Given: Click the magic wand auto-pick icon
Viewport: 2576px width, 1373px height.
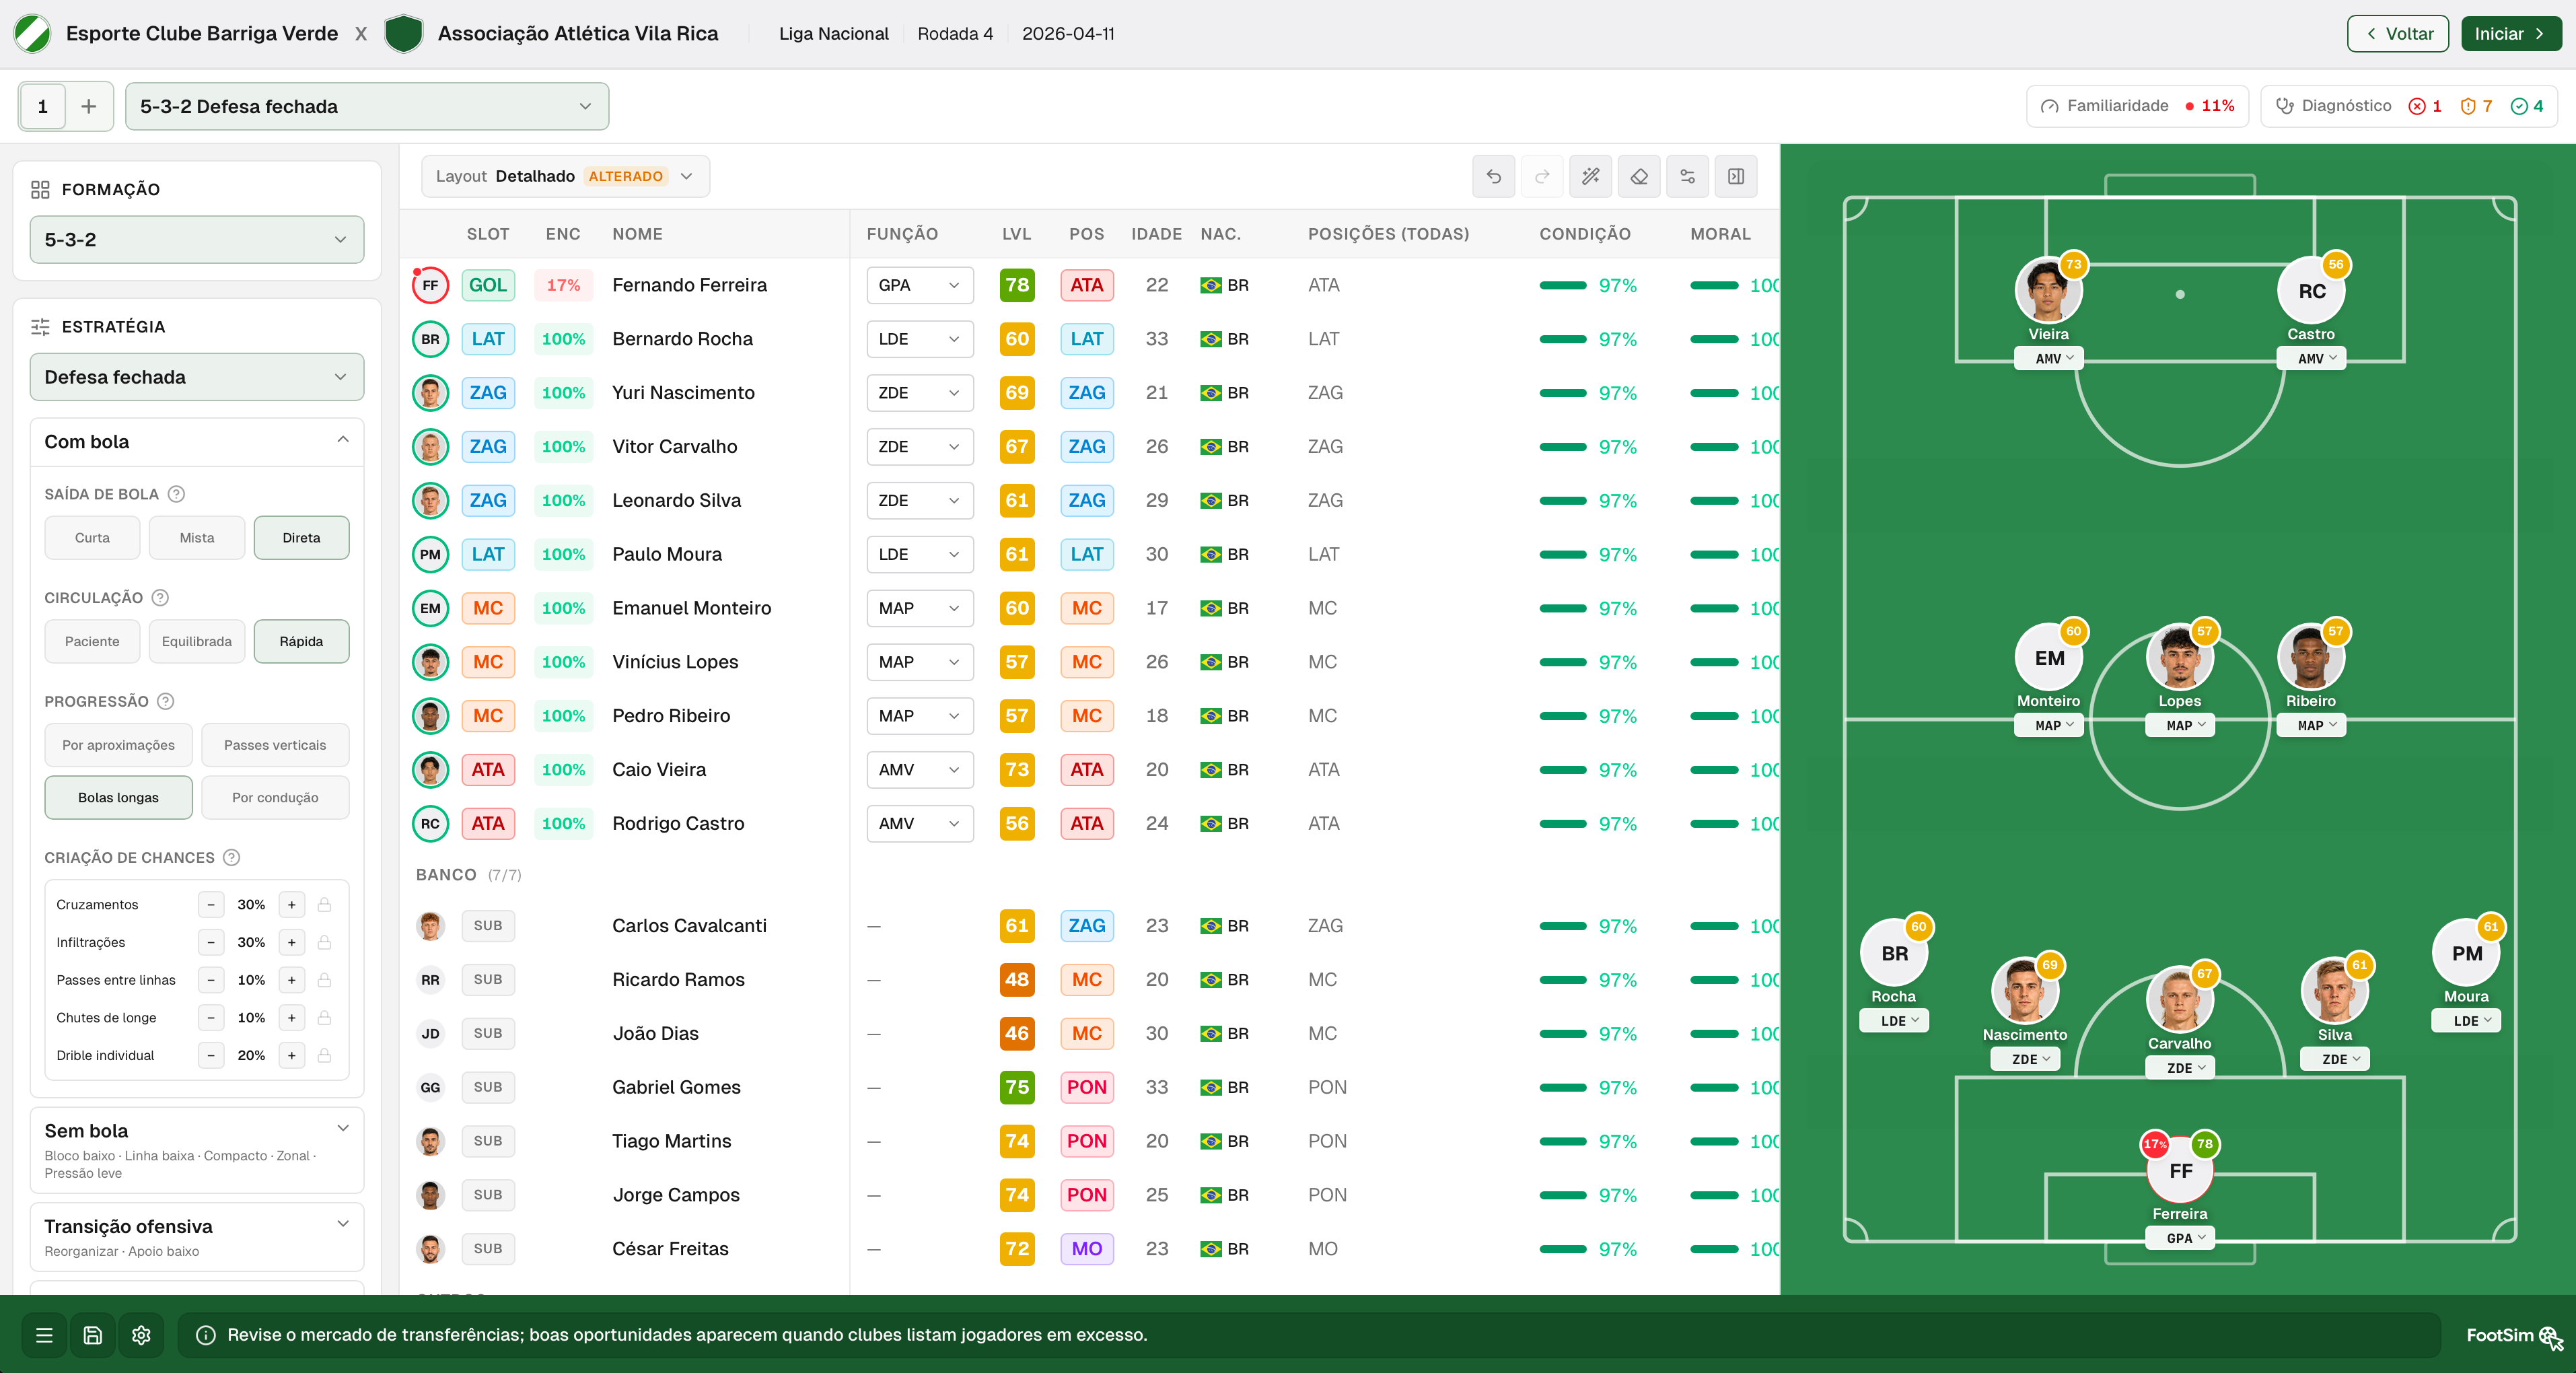Looking at the screenshot, I should [1590, 176].
